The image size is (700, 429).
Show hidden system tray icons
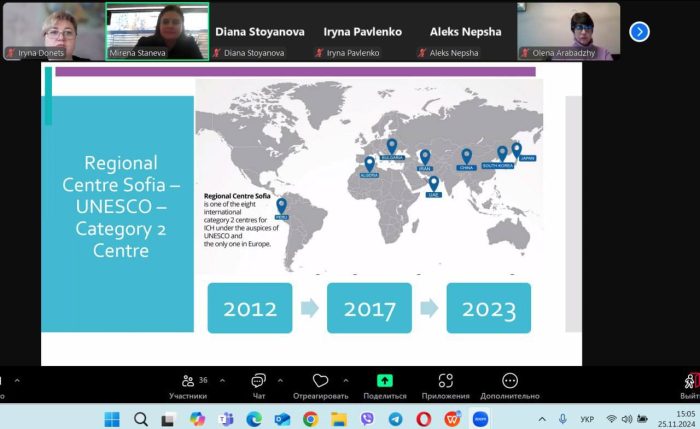tap(543, 419)
